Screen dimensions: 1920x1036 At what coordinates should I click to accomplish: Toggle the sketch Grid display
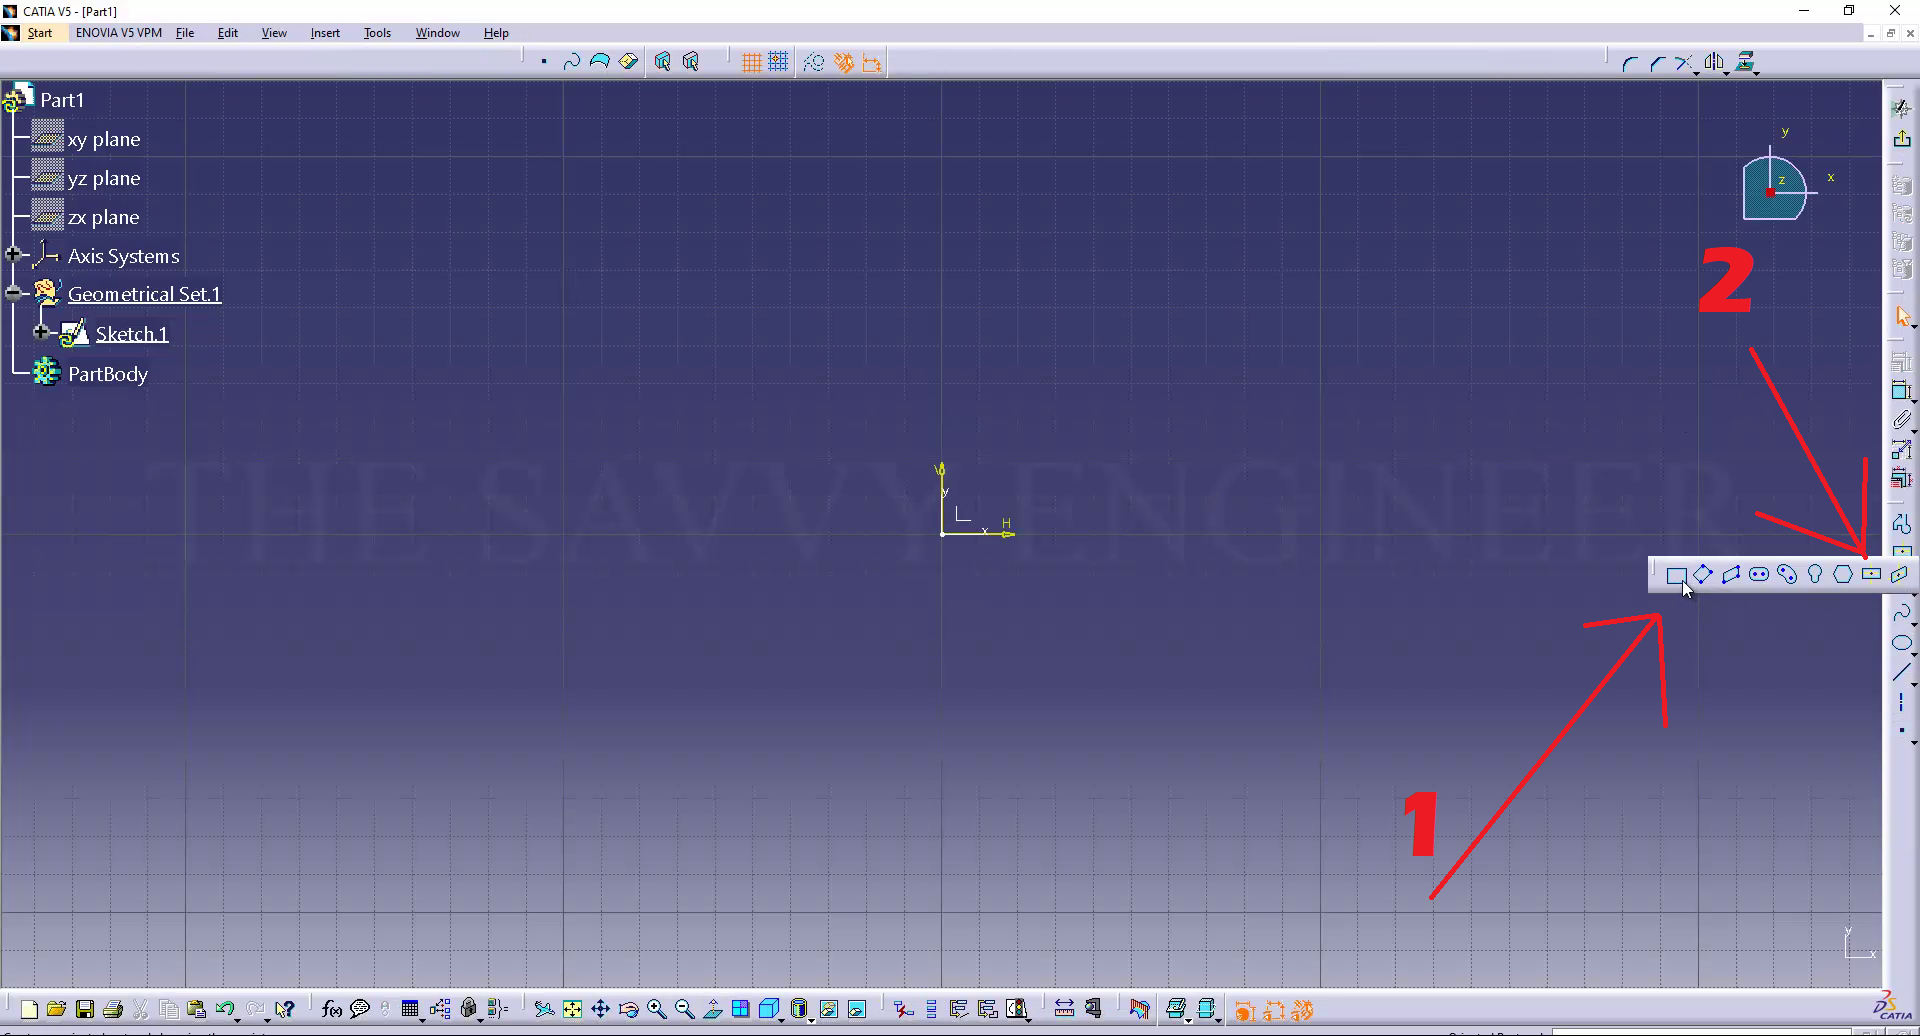[x=751, y=63]
